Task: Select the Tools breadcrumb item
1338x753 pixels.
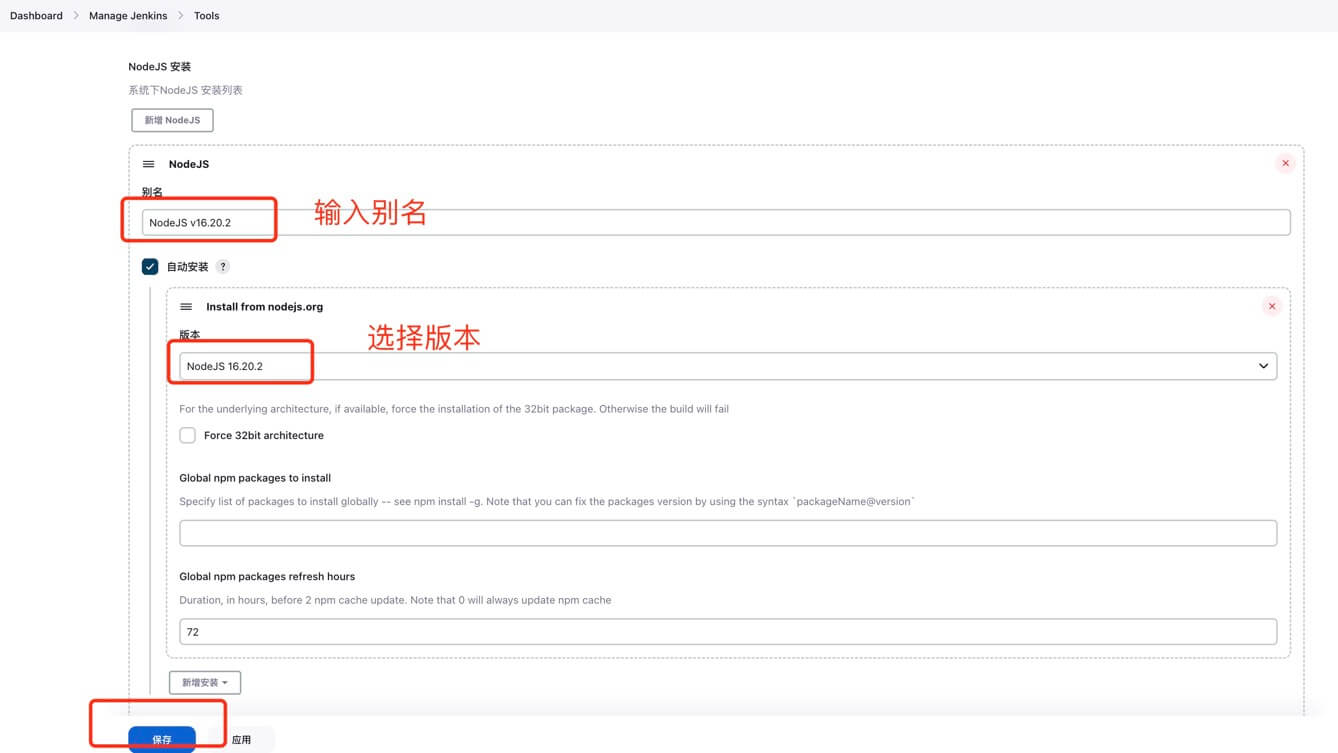Action: (x=206, y=16)
